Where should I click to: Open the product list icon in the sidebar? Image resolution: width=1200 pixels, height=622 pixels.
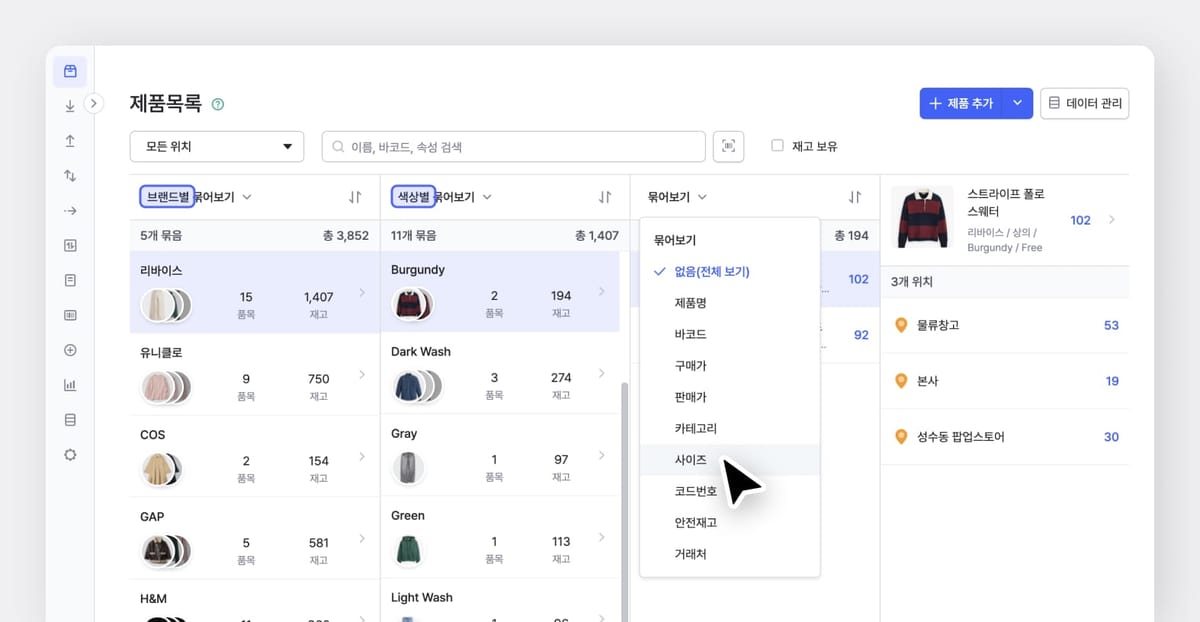[x=70, y=71]
